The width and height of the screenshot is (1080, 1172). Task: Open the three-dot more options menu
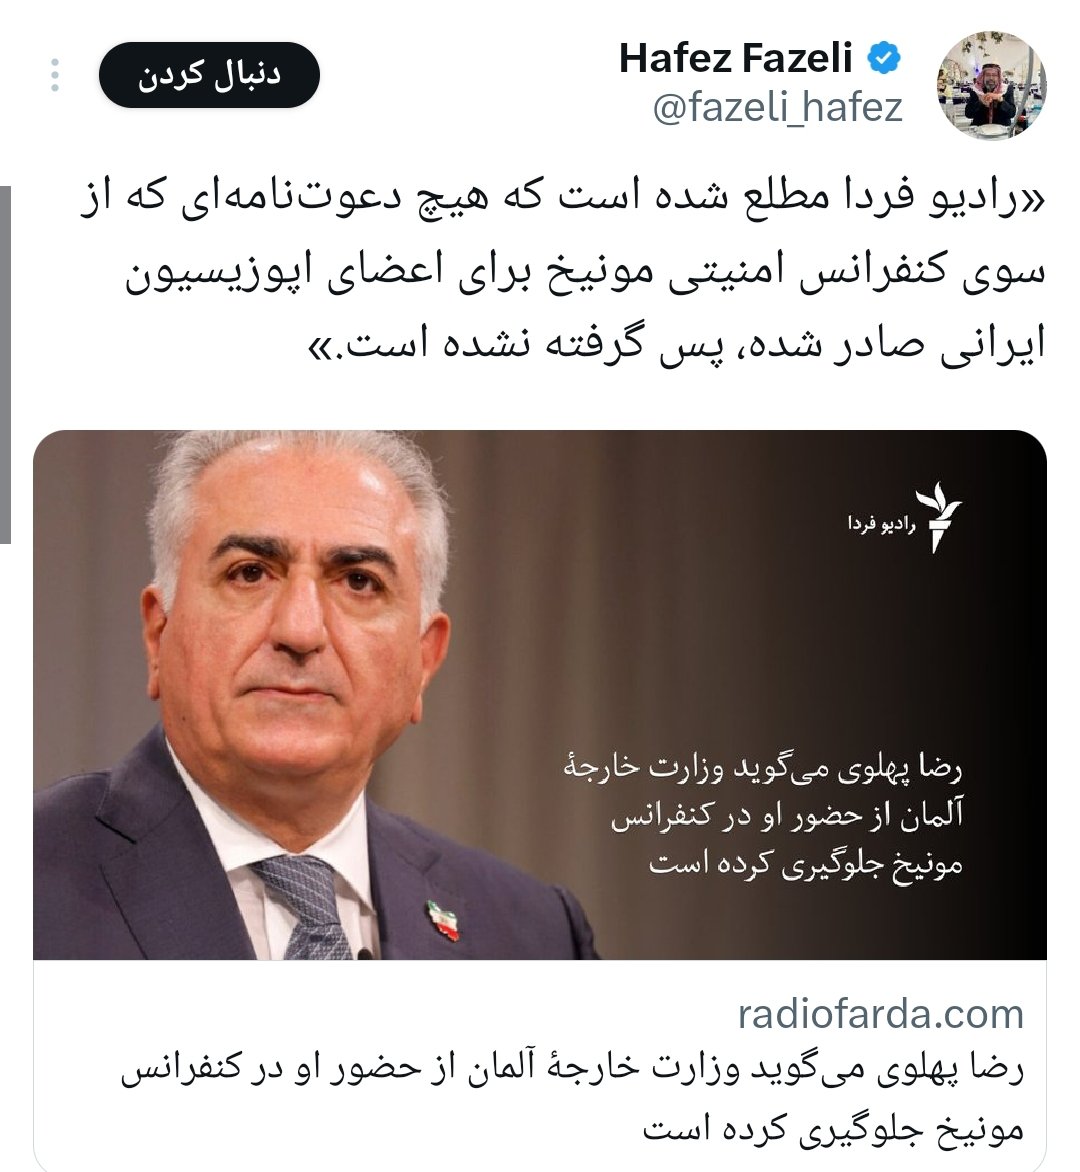click(55, 75)
